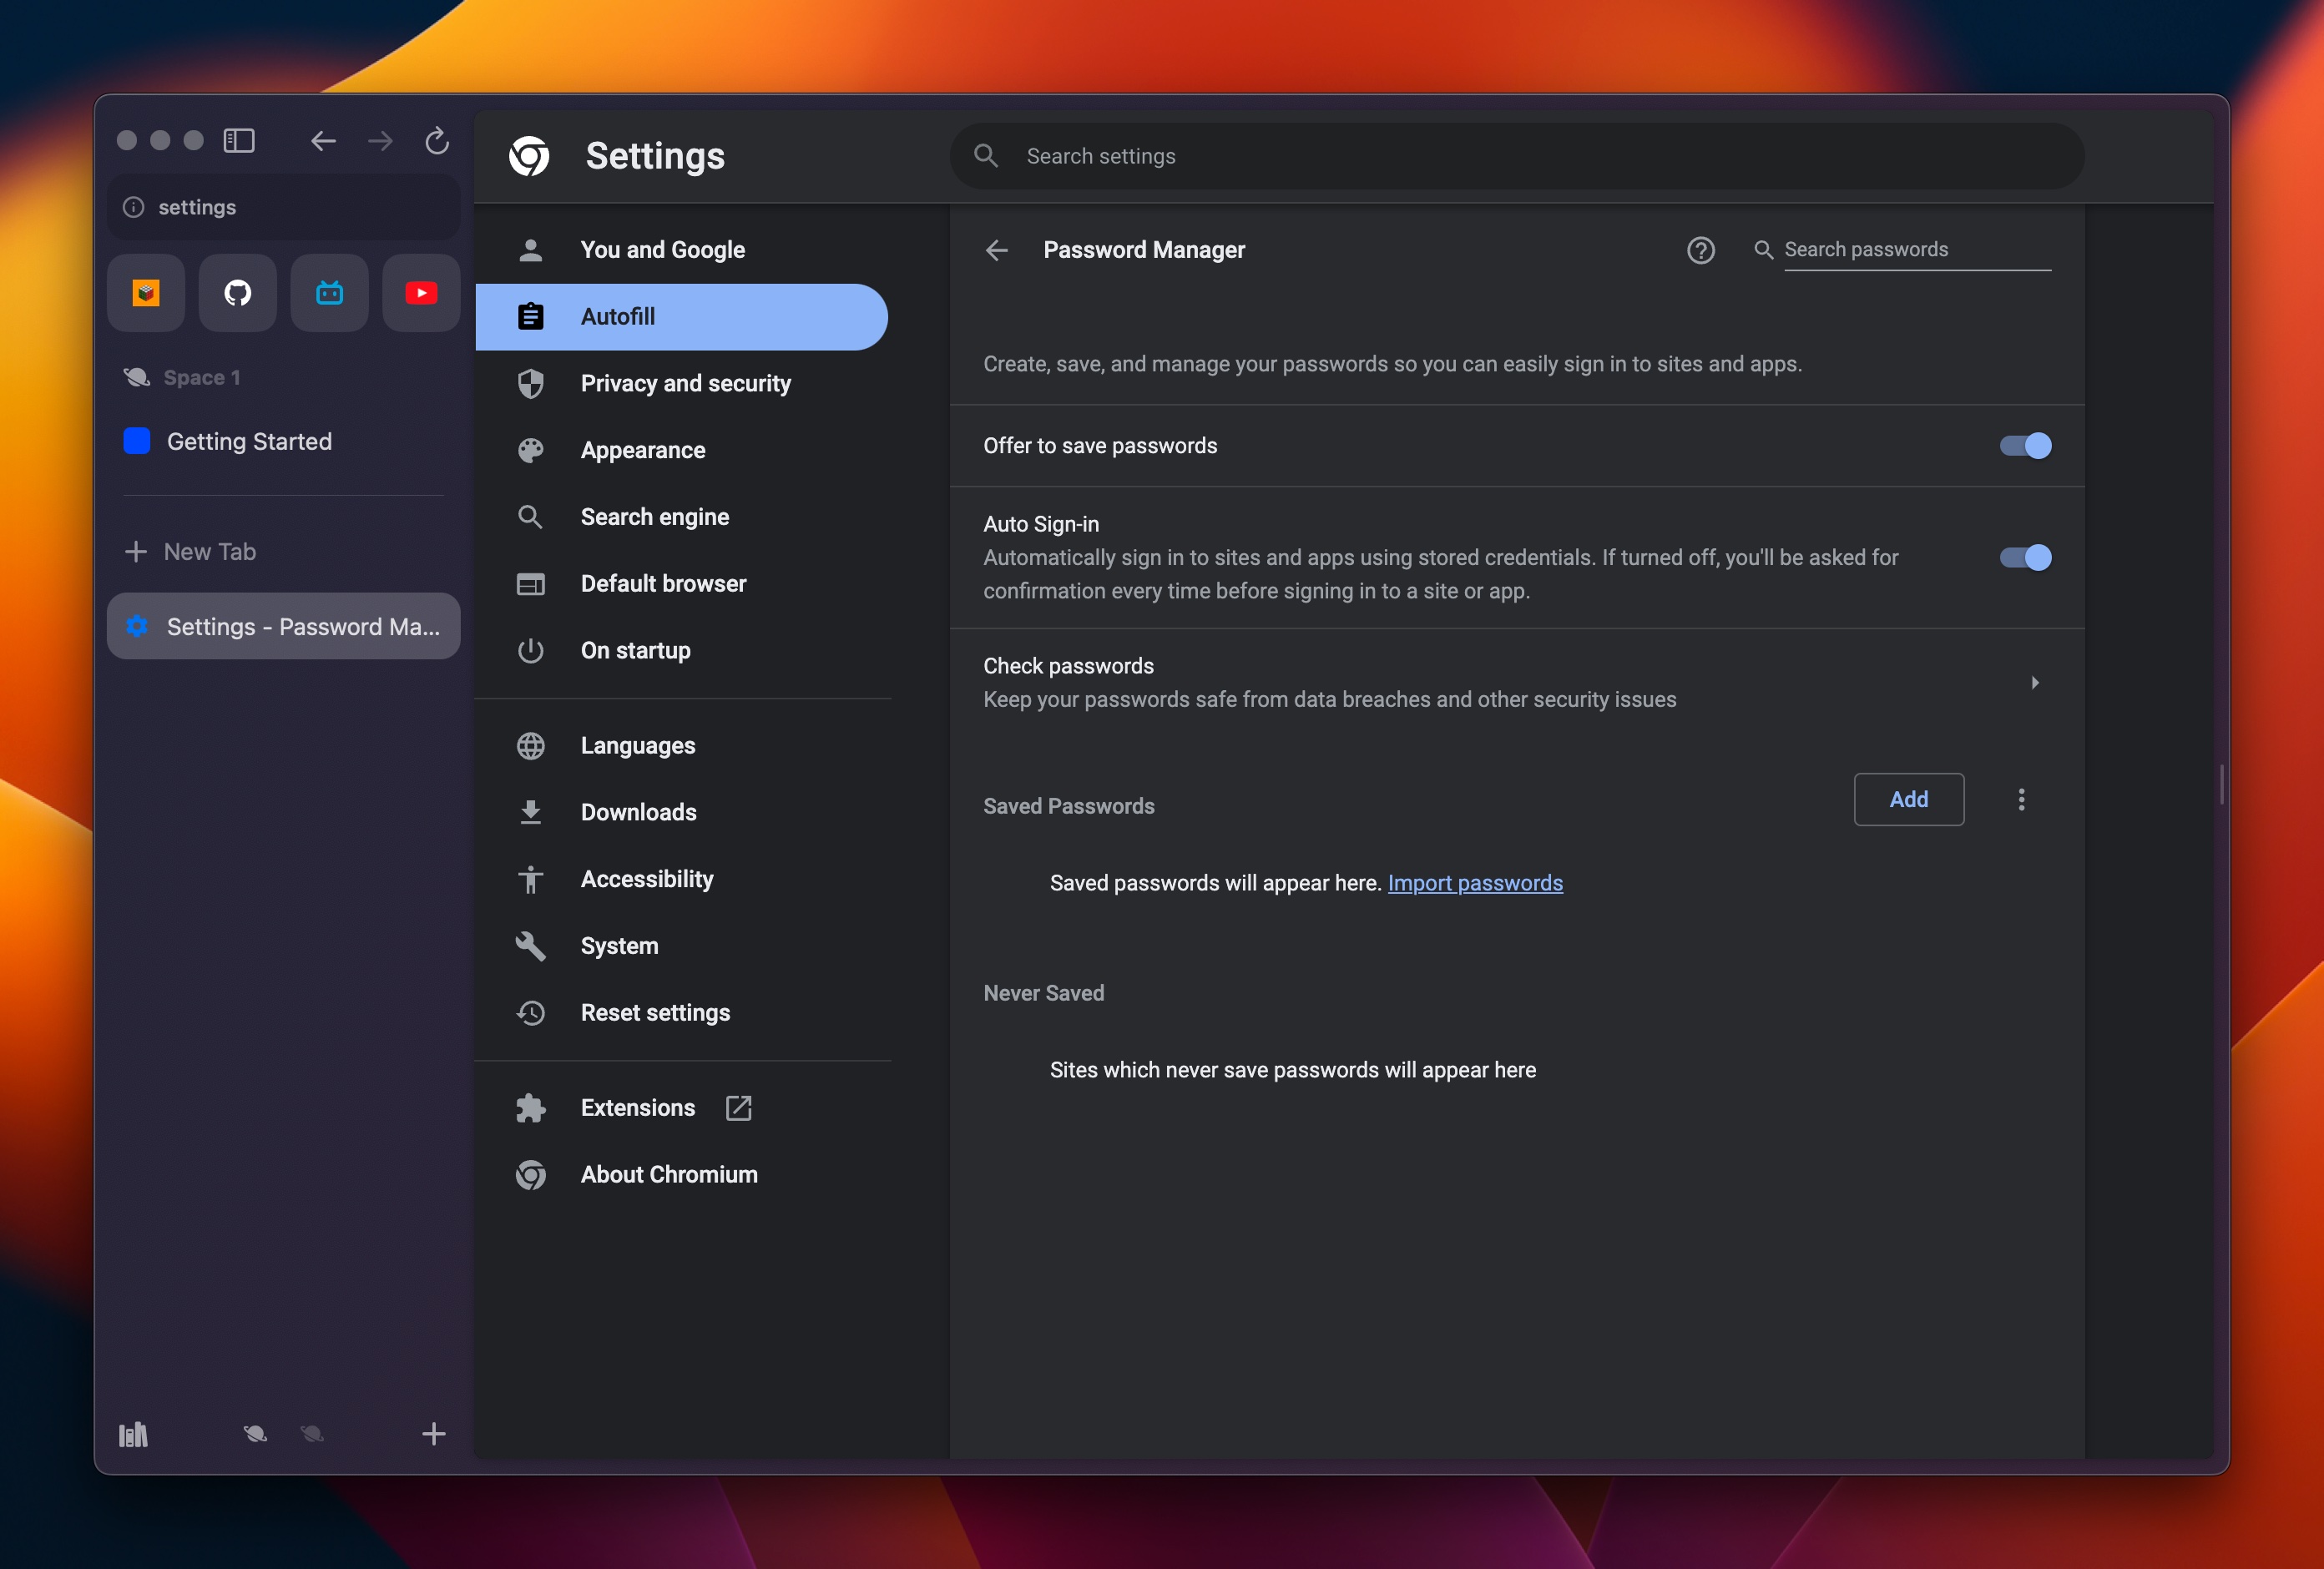Open Saved Passwords three-dot menu
Screen dimensions: 2324x1569
coord(2021,799)
